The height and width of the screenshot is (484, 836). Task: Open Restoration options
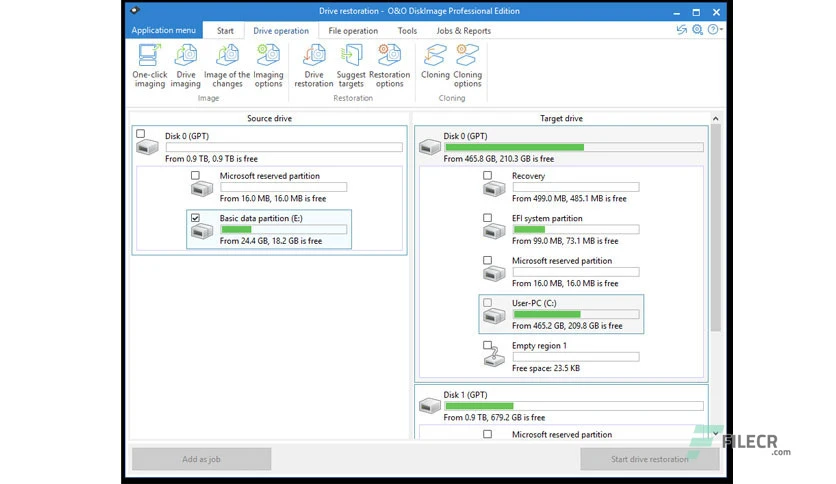click(390, 66)
